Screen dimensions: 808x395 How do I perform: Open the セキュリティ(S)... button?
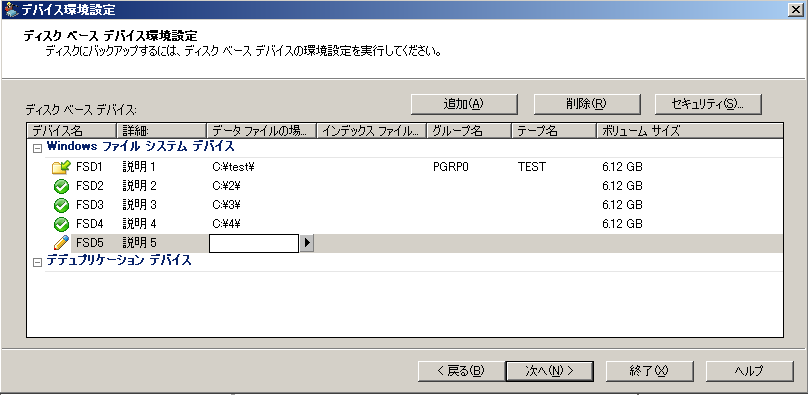point(708,104)
